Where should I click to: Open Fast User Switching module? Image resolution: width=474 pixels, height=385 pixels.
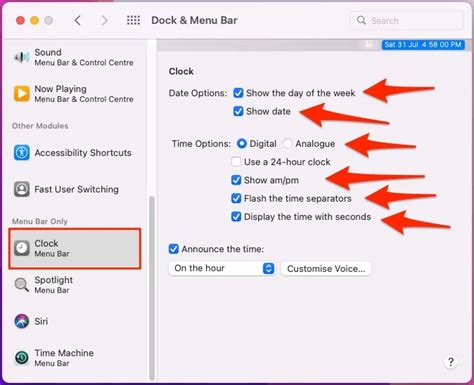[x=75, y=189]
